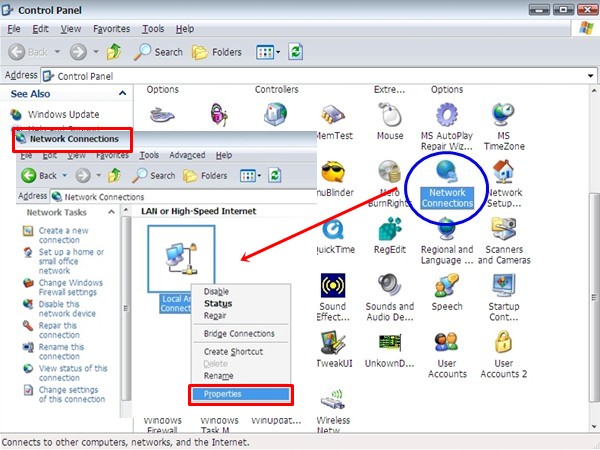Collapse the Network Tasks panel
600x450 pixels.
click(x=111, y=212)
